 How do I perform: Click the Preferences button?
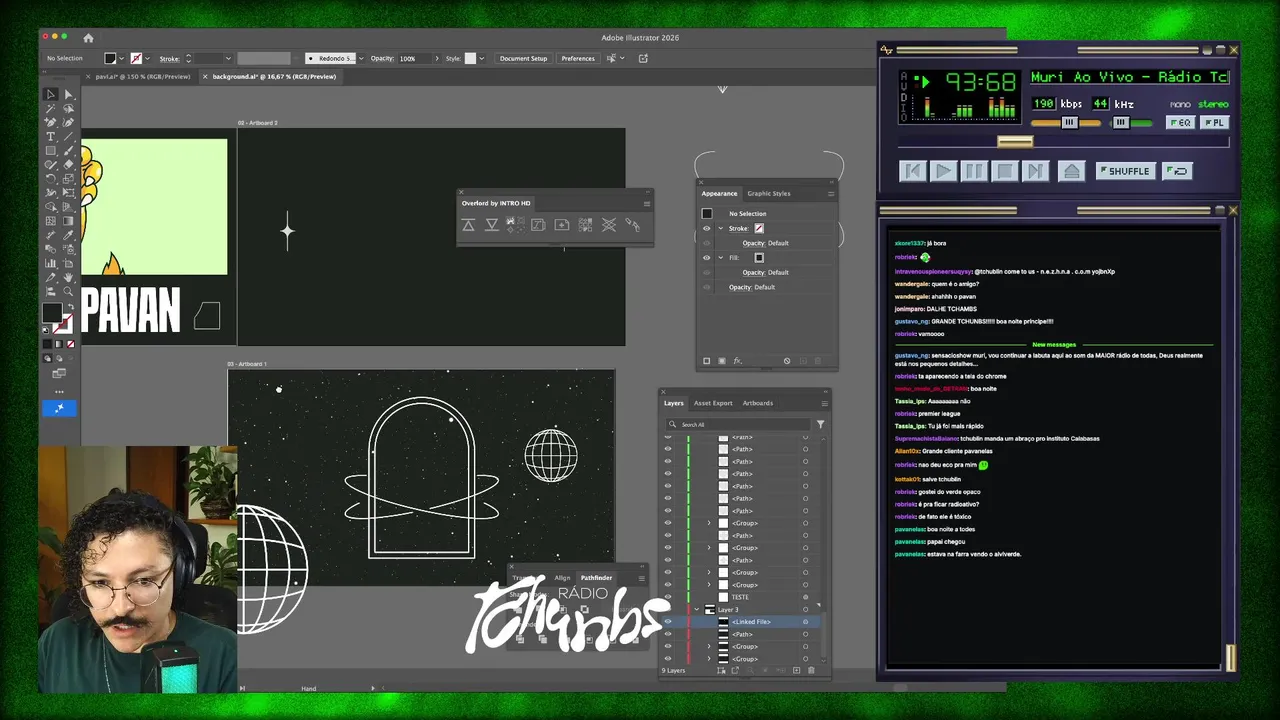coord(577,58)
